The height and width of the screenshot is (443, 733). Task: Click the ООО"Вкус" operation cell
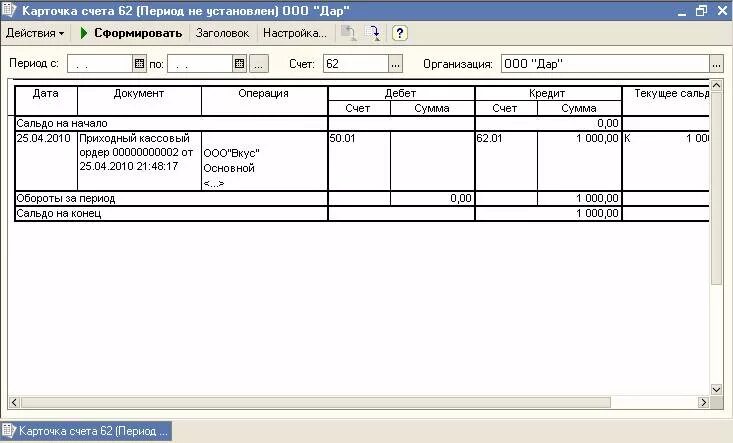tap(231, 153)
